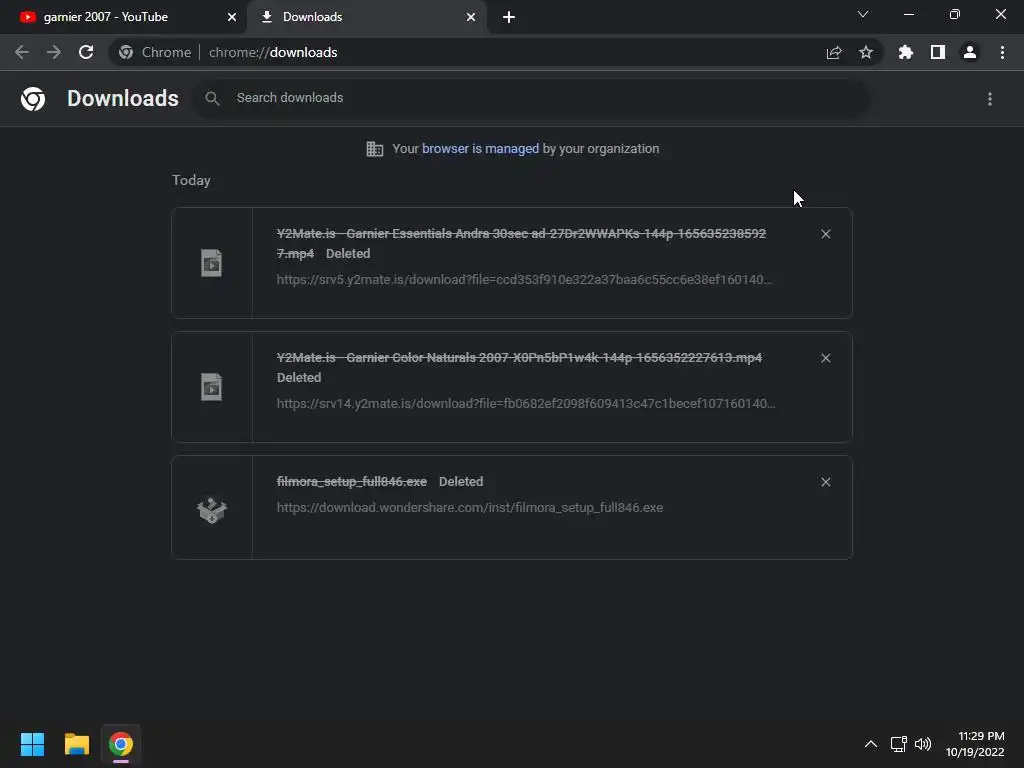Open the srv5.y2mate.is download URL

524,280
